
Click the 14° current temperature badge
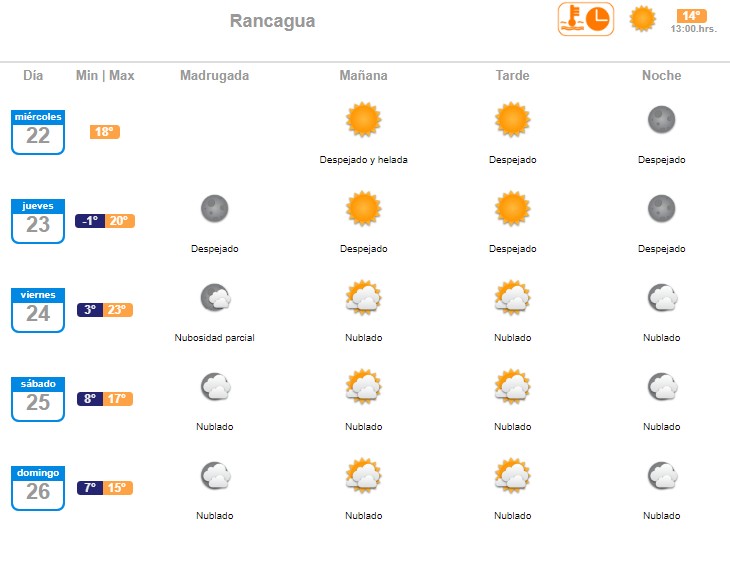tap(691, 15)
